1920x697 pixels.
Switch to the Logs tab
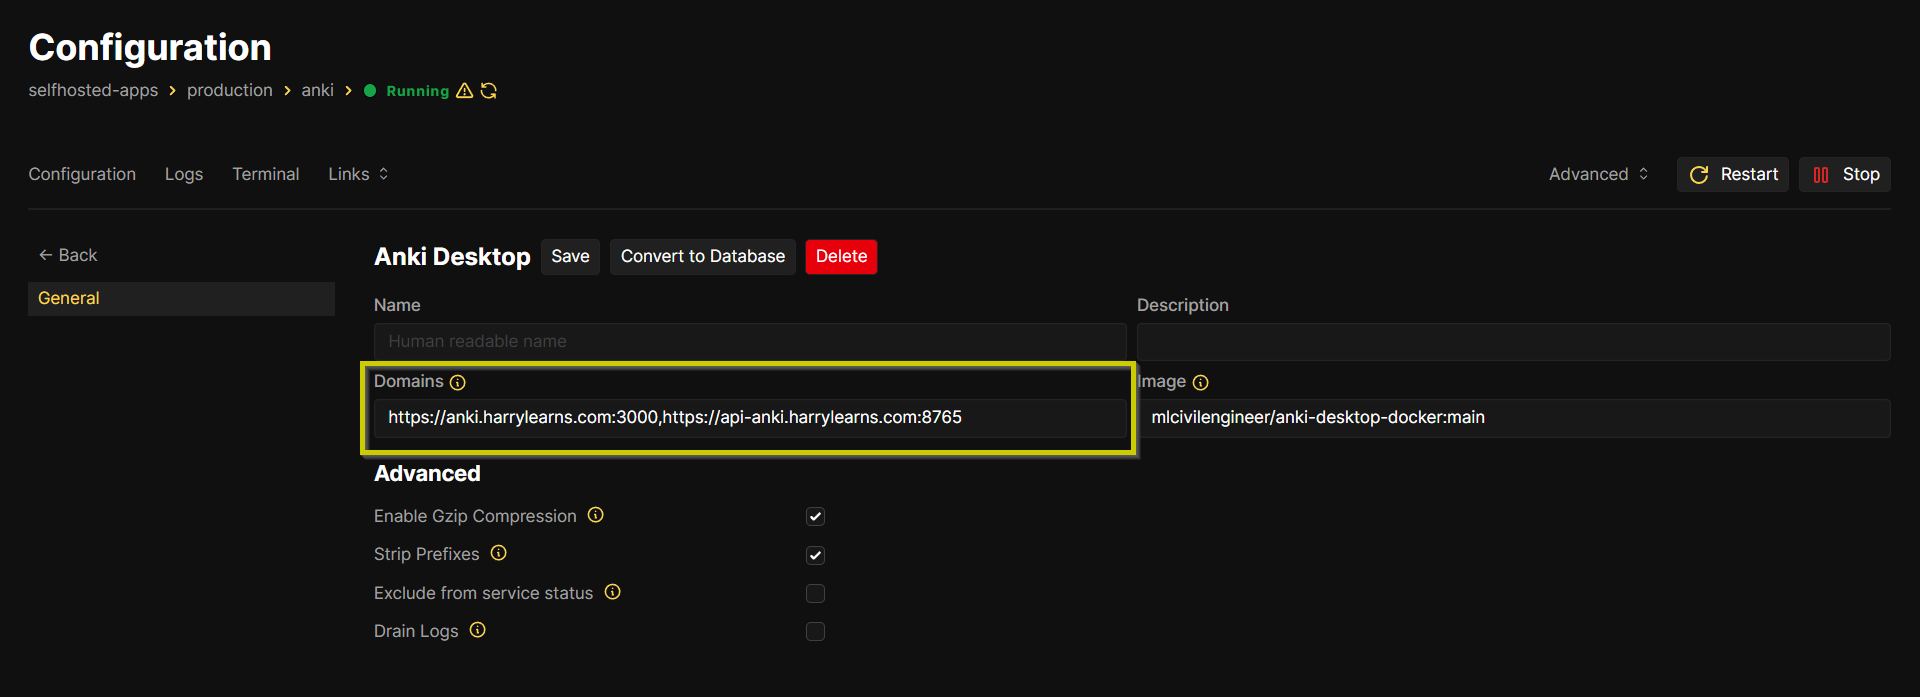coord(184,174)
